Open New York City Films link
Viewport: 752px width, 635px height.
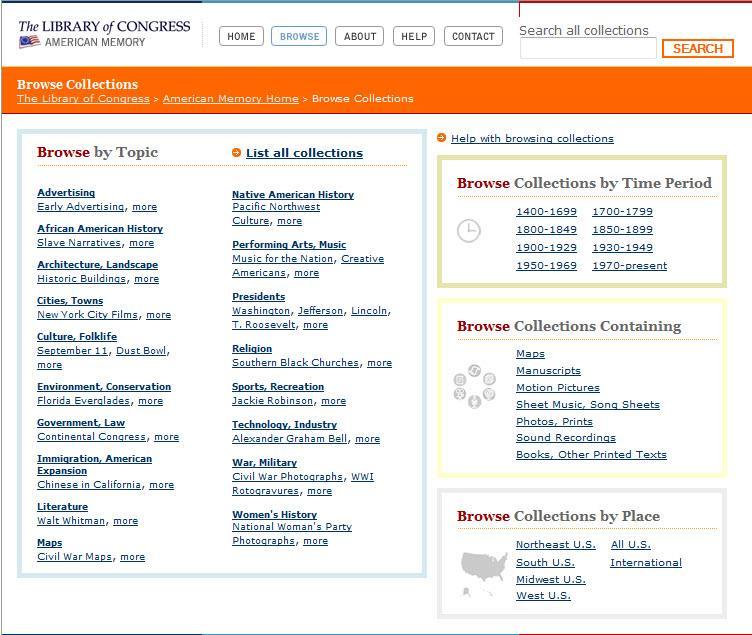click(x=88, y=315)
